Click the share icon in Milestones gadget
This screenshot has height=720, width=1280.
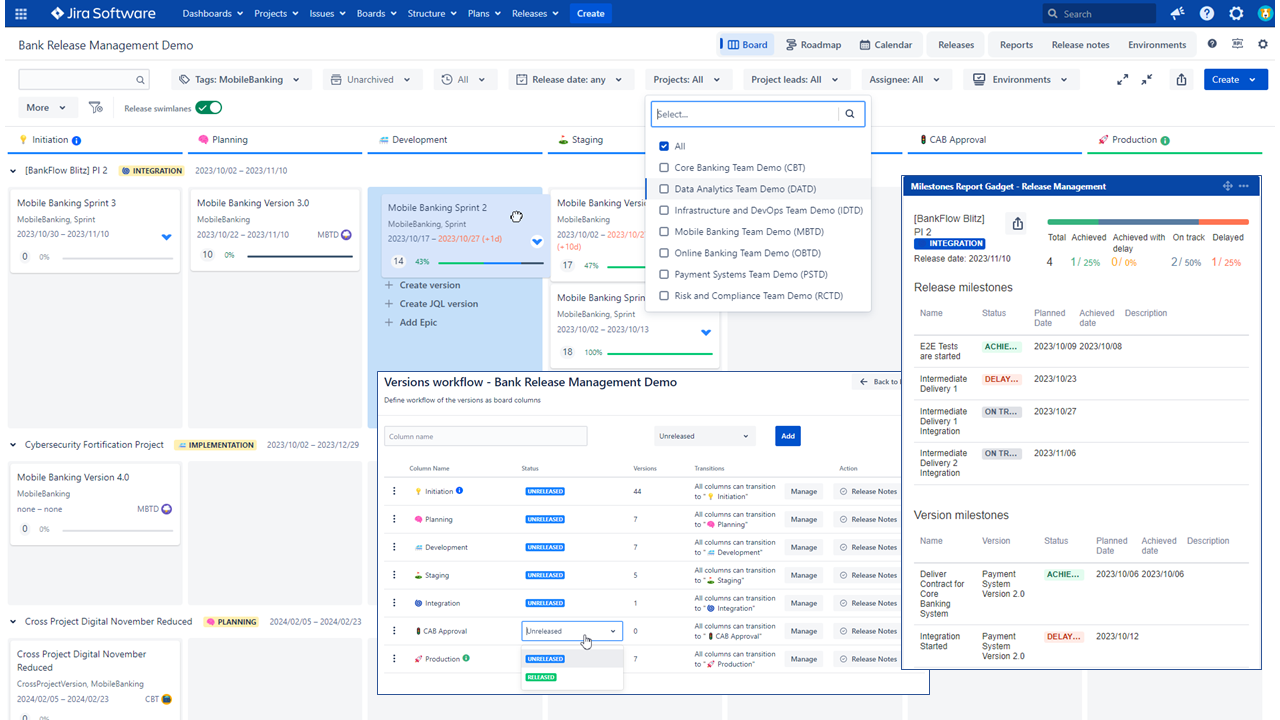[x=1018, y=224]
